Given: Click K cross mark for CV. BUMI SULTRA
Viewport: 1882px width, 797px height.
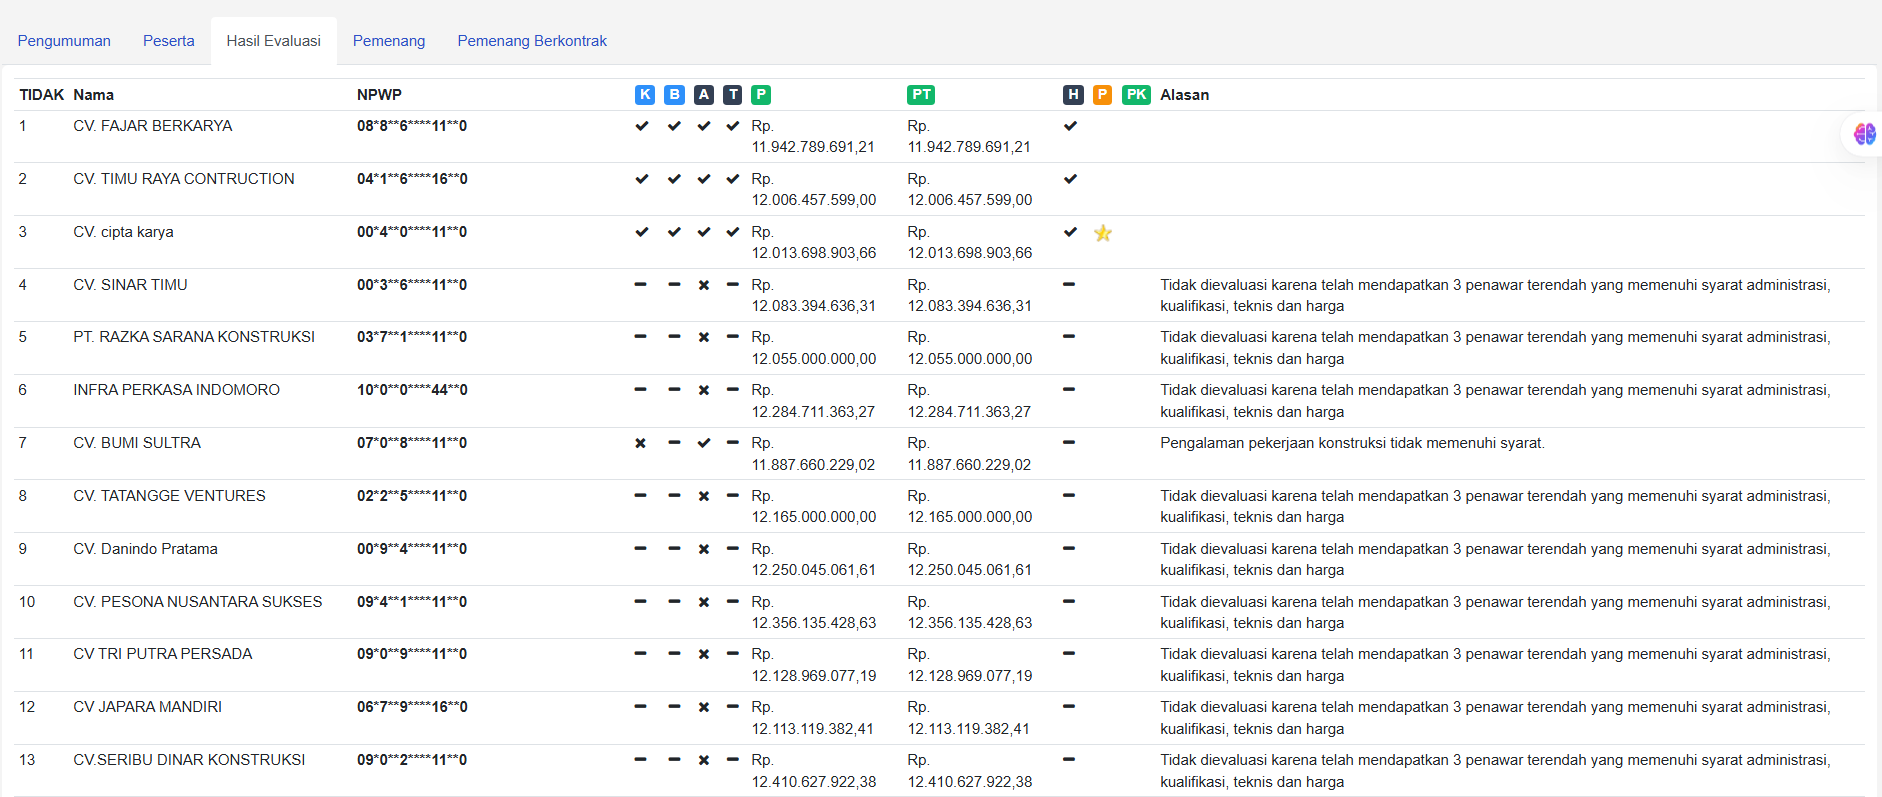Looking at the screenshot, I should coord(641,443).
